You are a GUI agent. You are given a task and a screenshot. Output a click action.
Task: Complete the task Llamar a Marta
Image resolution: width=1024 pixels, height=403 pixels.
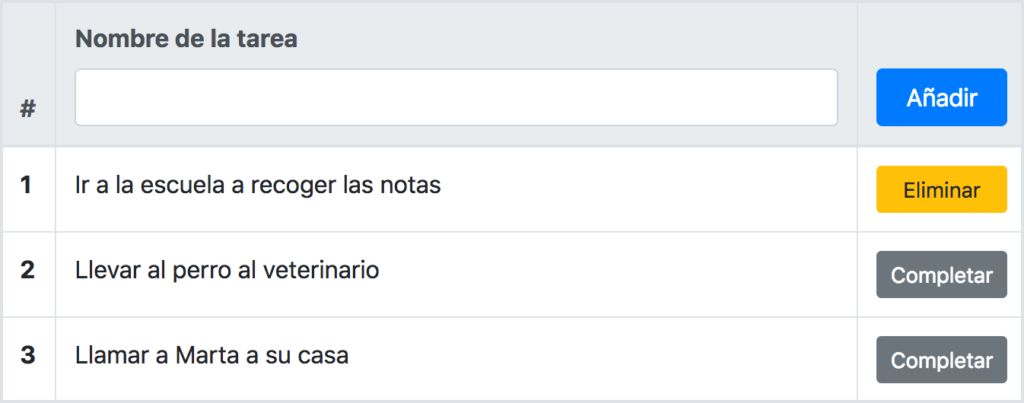coord(941,359)
